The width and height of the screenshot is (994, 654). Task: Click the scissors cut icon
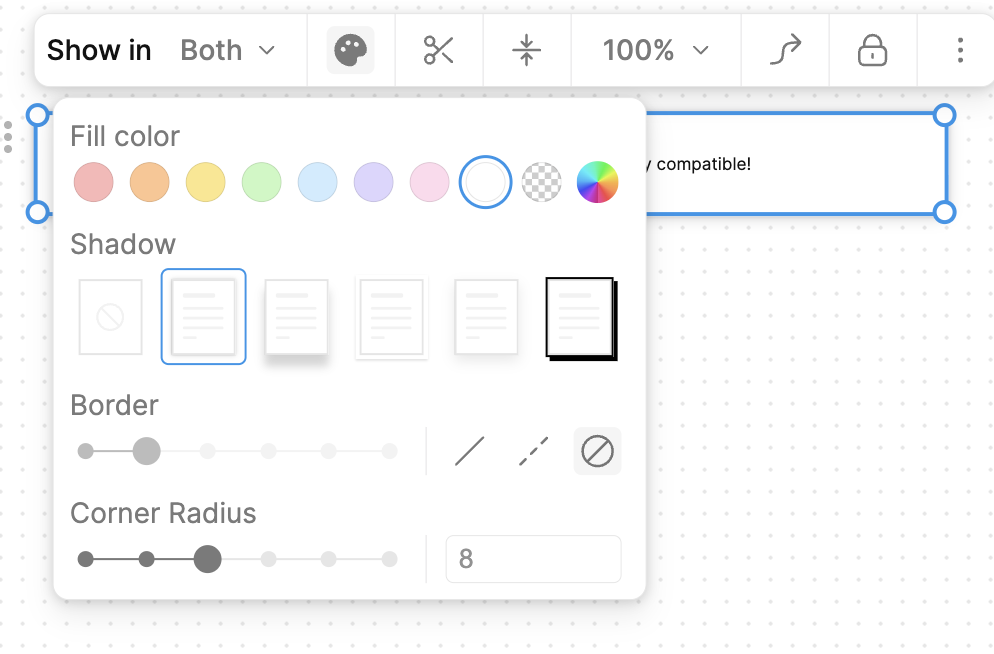(439, 50)
